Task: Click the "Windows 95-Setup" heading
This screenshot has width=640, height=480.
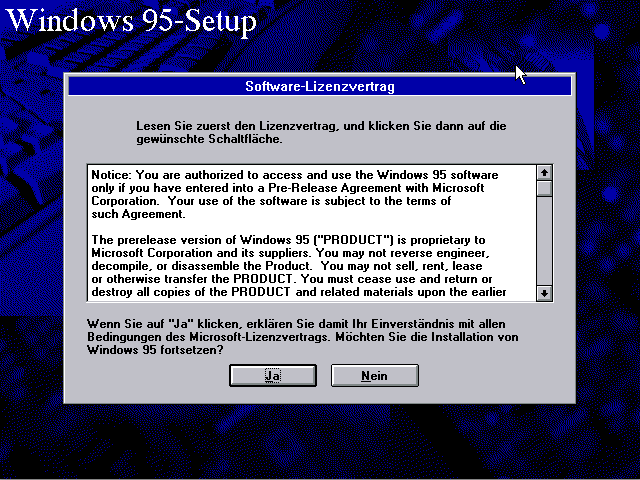Action: pyautogui.click(x=131, y=20)
